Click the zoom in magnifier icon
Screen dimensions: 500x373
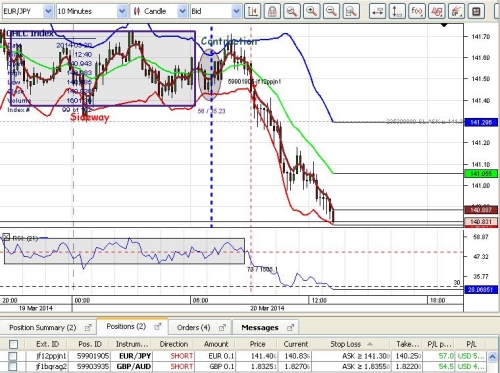[311, 11]
